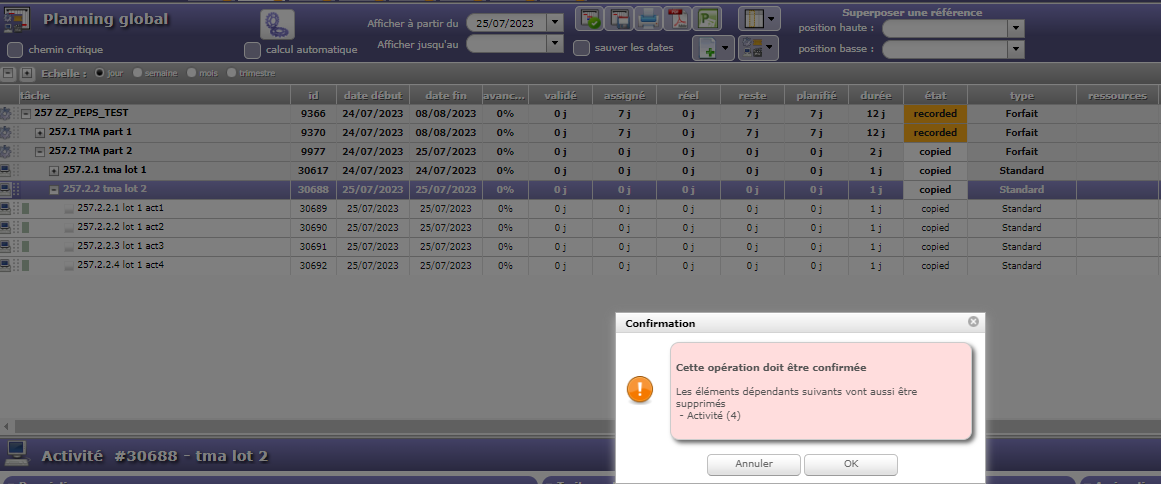Close the Confirmation dialog with X
The image size is (1161, 484).
(973, 322)
